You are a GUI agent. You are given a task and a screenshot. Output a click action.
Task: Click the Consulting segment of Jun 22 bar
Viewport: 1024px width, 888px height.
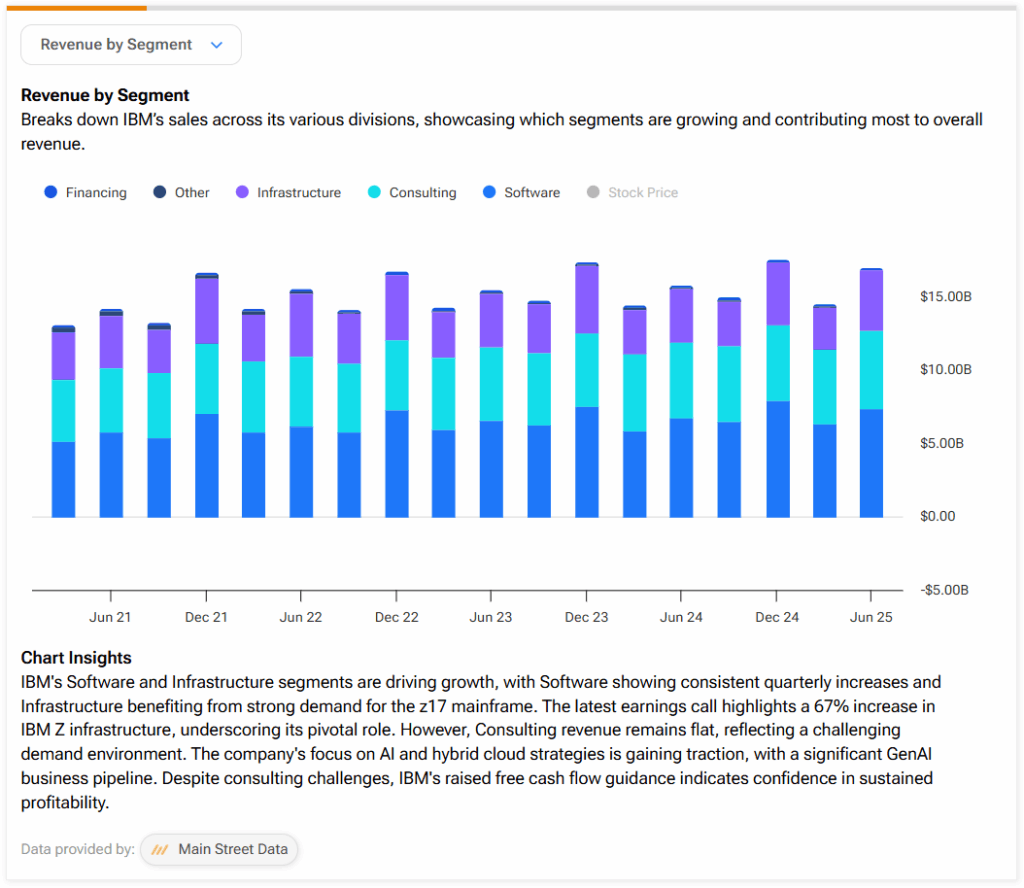(x=301, y=391)
